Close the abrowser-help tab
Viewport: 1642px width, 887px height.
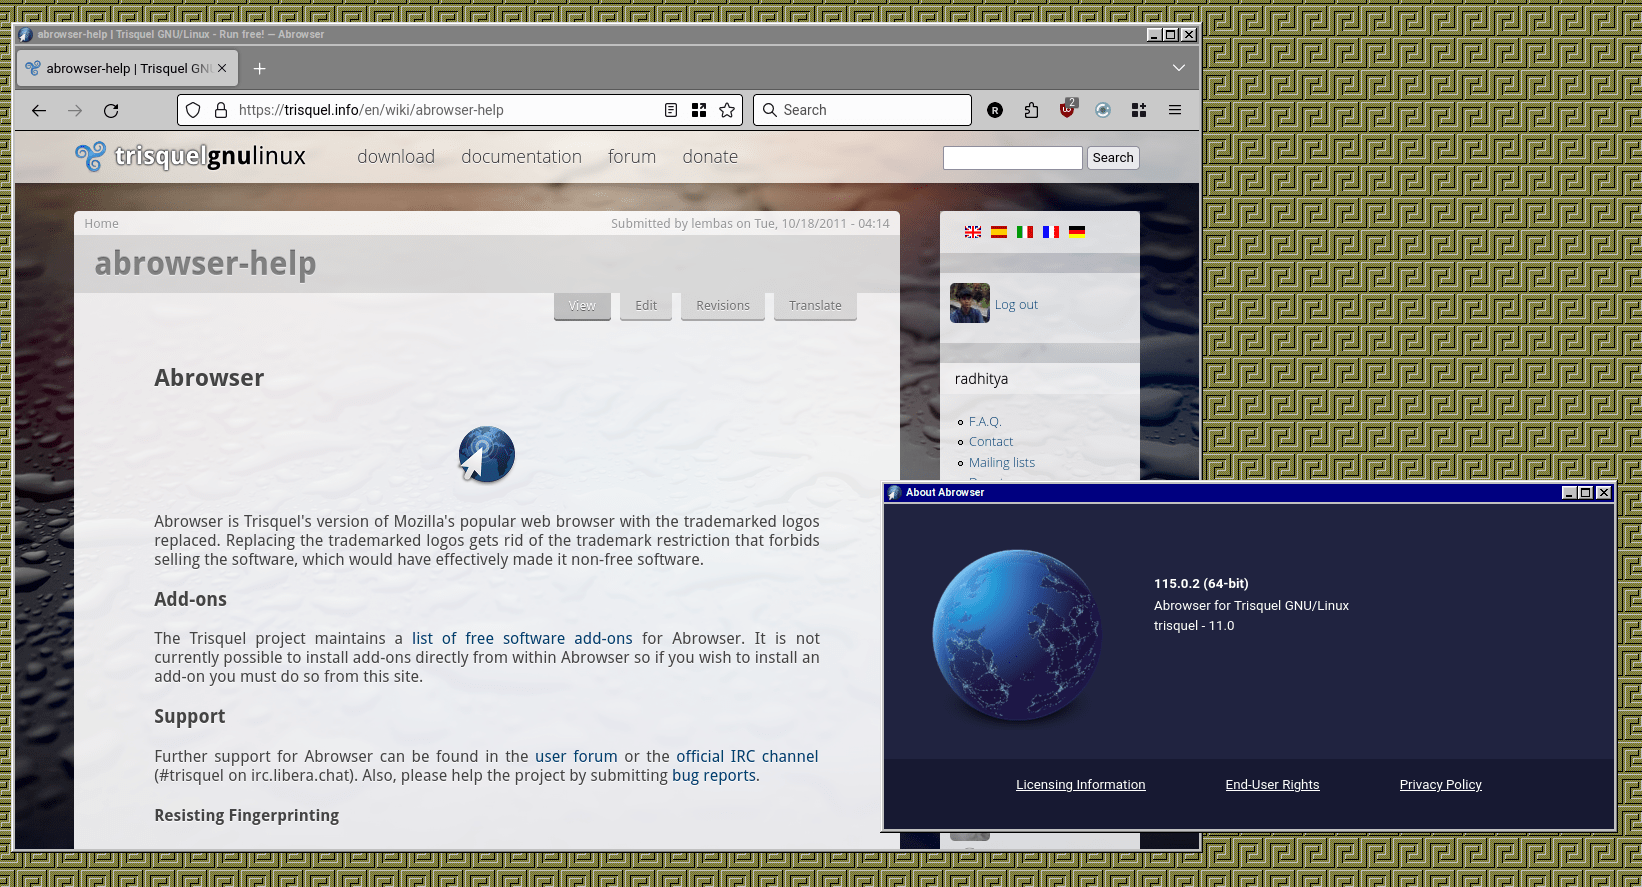[222, 68]
